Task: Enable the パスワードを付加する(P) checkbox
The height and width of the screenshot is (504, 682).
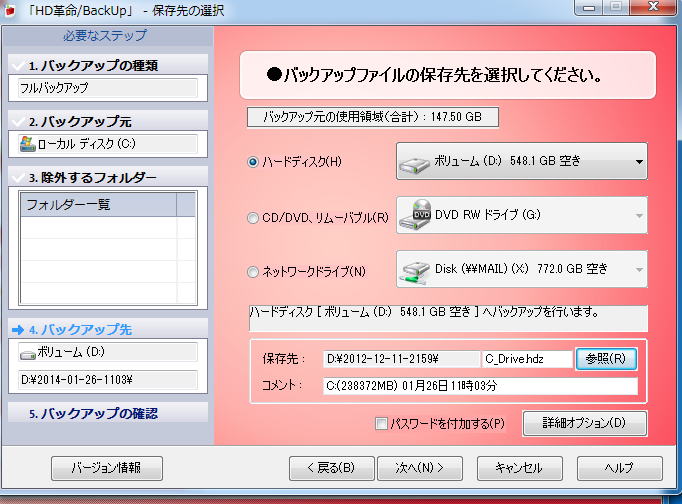Action: pyautogui.click(x=381, y=424)
